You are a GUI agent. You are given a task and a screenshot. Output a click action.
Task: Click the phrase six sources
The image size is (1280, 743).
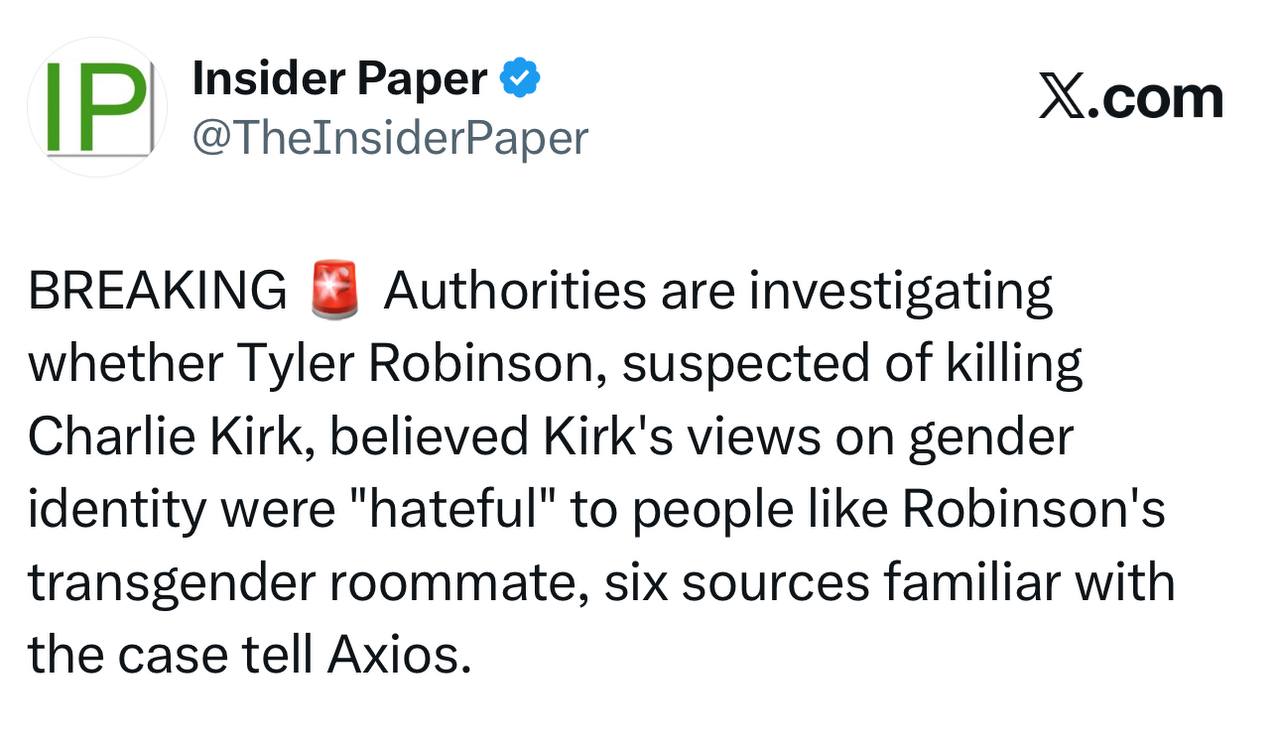click(x=737, y=584)
